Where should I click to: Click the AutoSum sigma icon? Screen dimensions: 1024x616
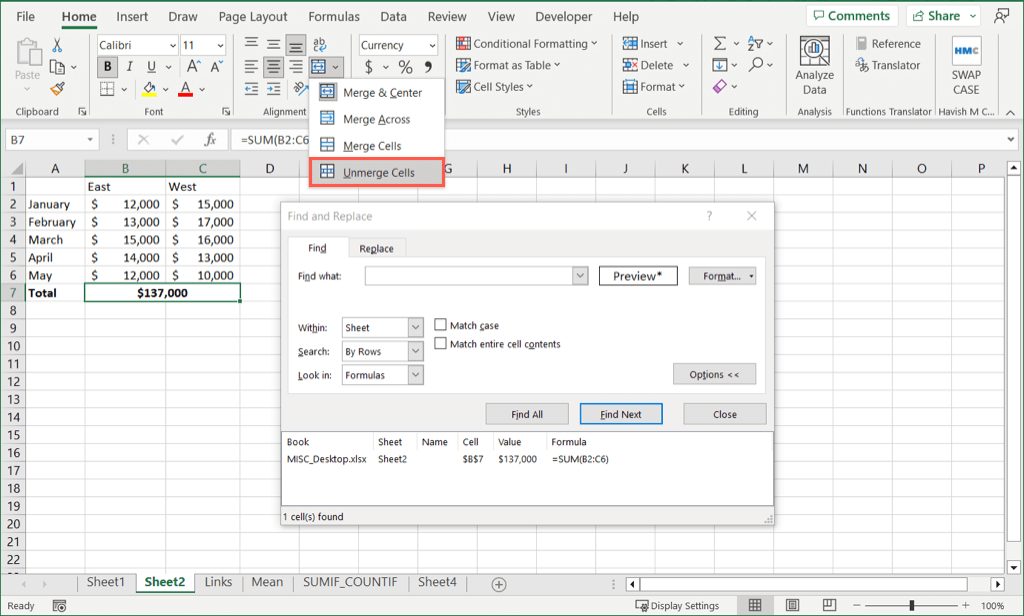pyautogui.click(x=720, y=44)
